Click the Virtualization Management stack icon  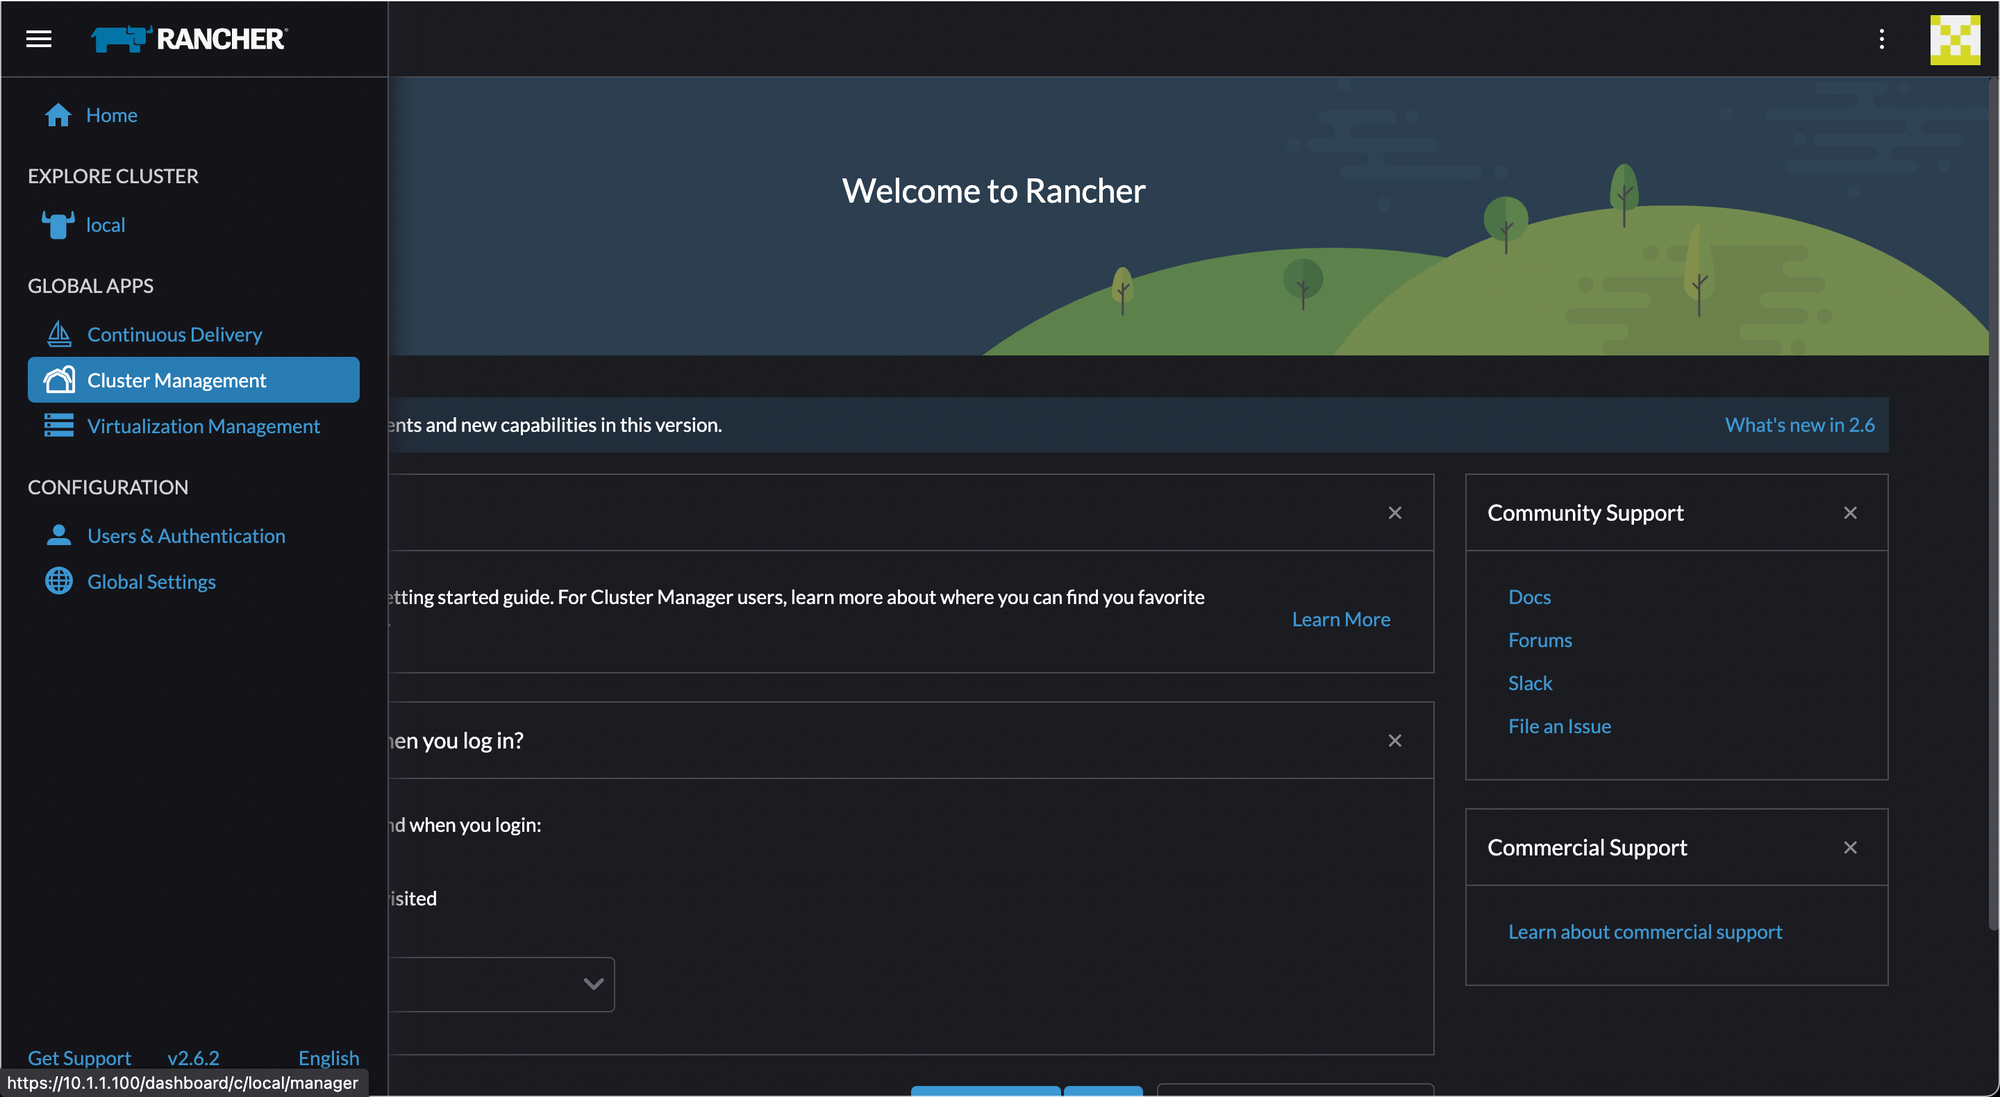click(59, 426)
